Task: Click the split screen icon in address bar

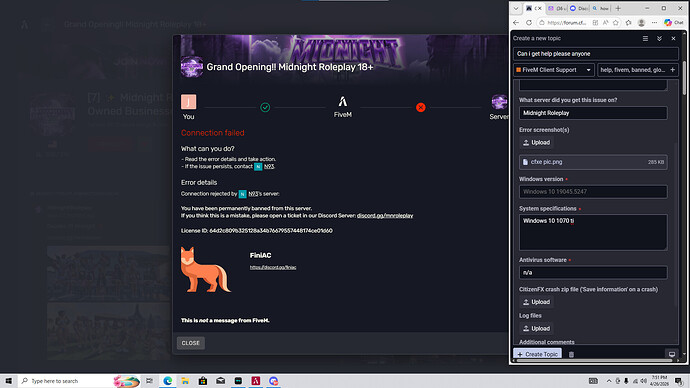Action: pos(595,22)
